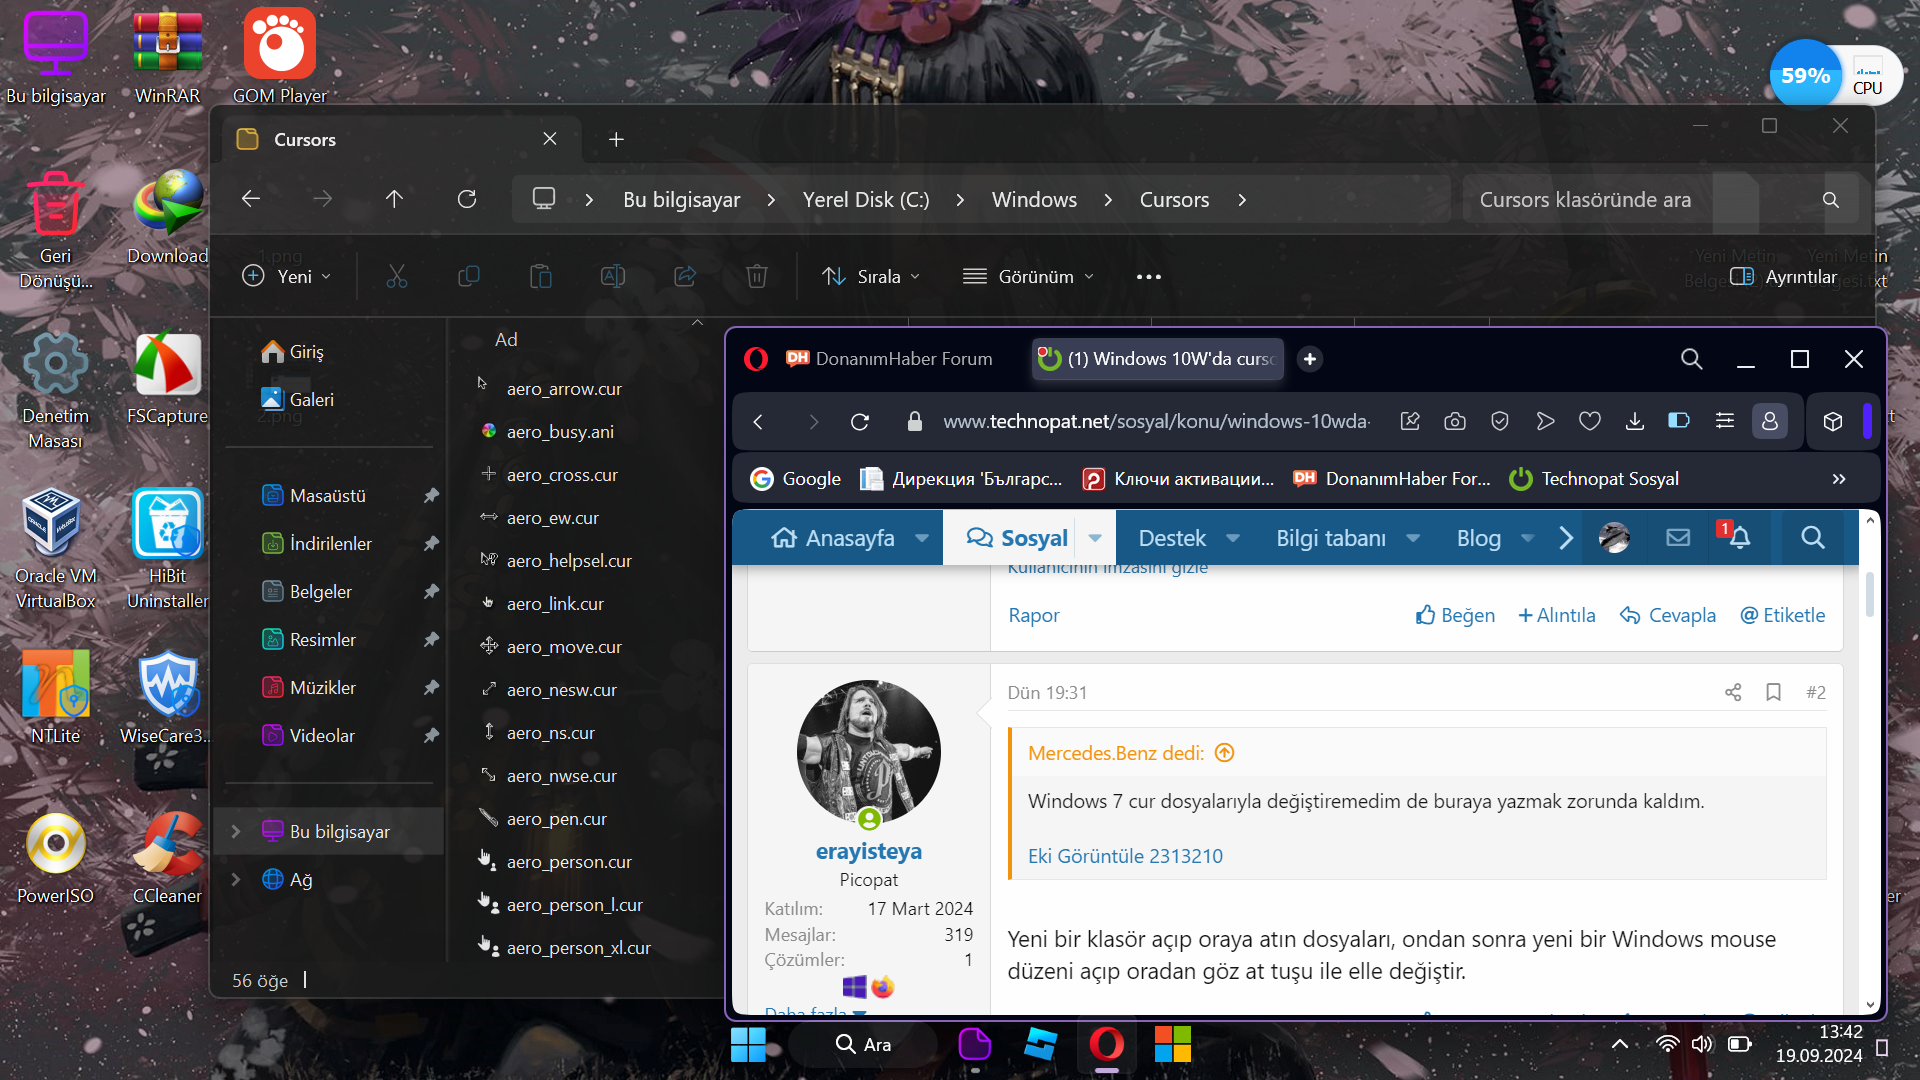The height and width of the screenshot is (1080, 1920).
Task: Expand the Bu bilgisayar tree node
Action: pos(236,832)
